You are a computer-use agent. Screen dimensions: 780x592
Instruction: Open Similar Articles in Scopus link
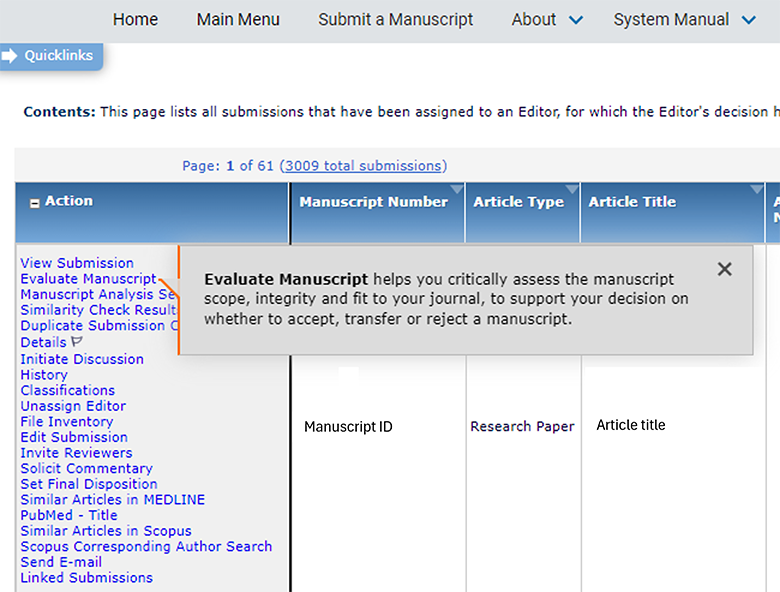(106, 531)
